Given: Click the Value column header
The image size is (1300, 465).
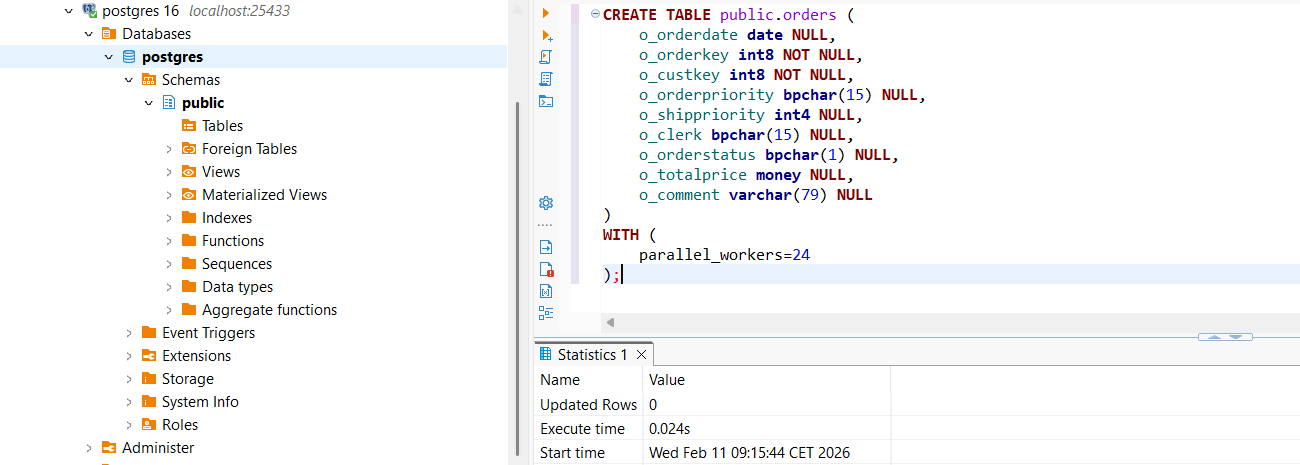Looking at the screenshot, I should pos(767,380).
